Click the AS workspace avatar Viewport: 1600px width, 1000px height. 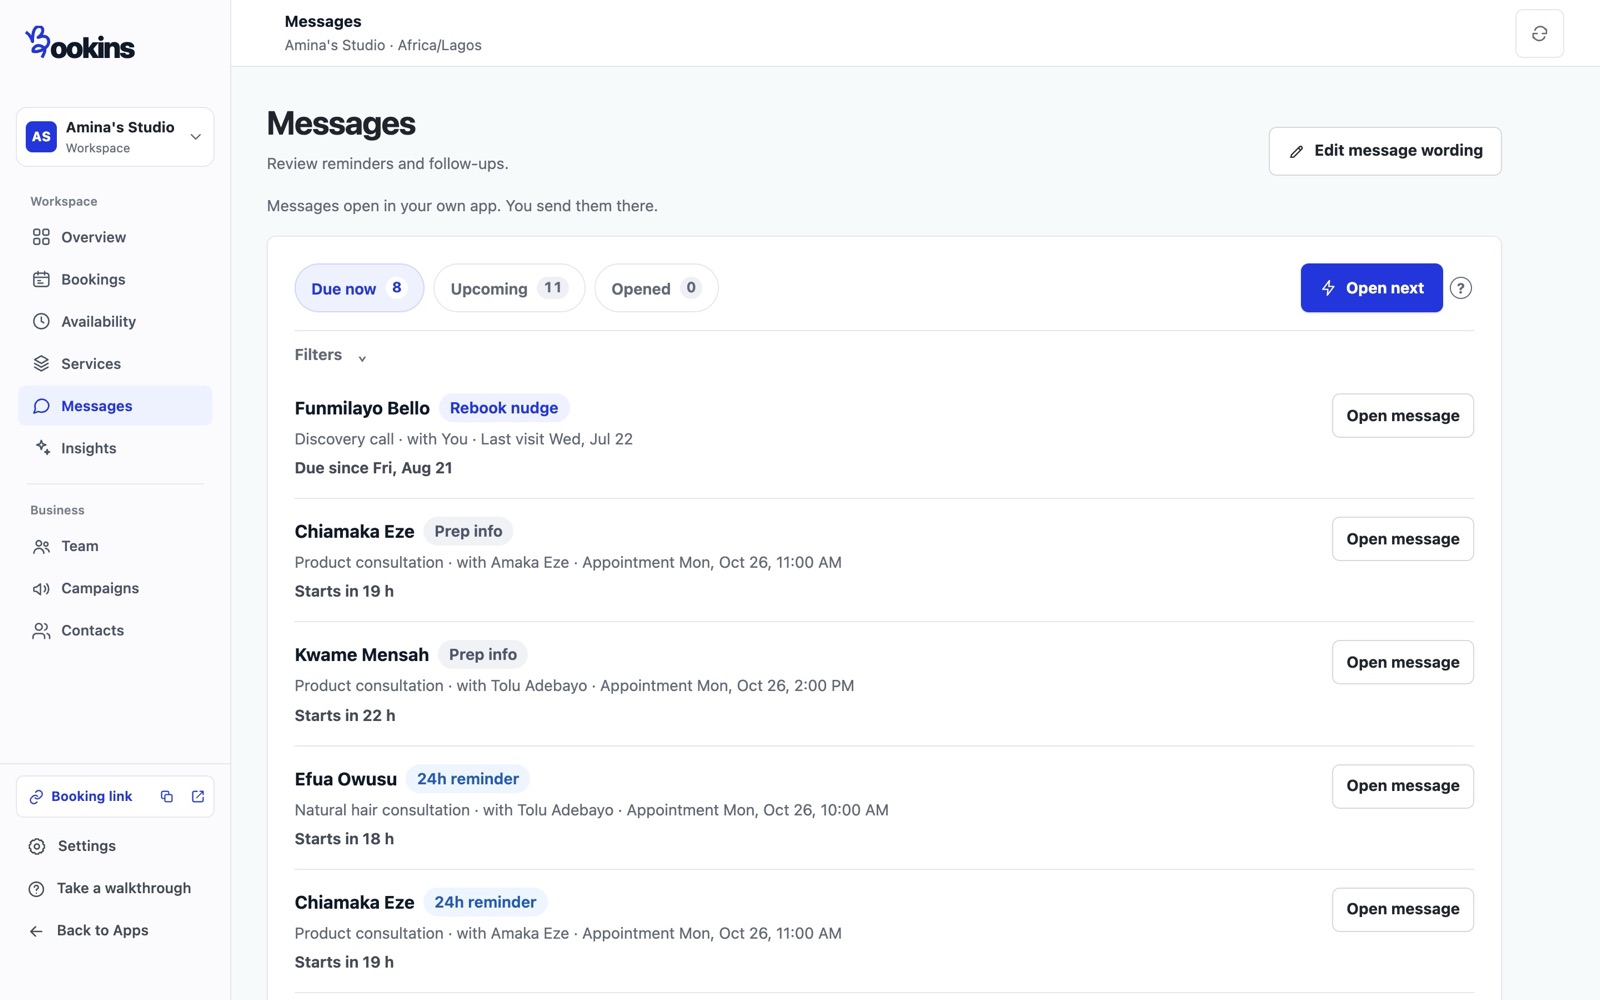(x=41, y=137)
